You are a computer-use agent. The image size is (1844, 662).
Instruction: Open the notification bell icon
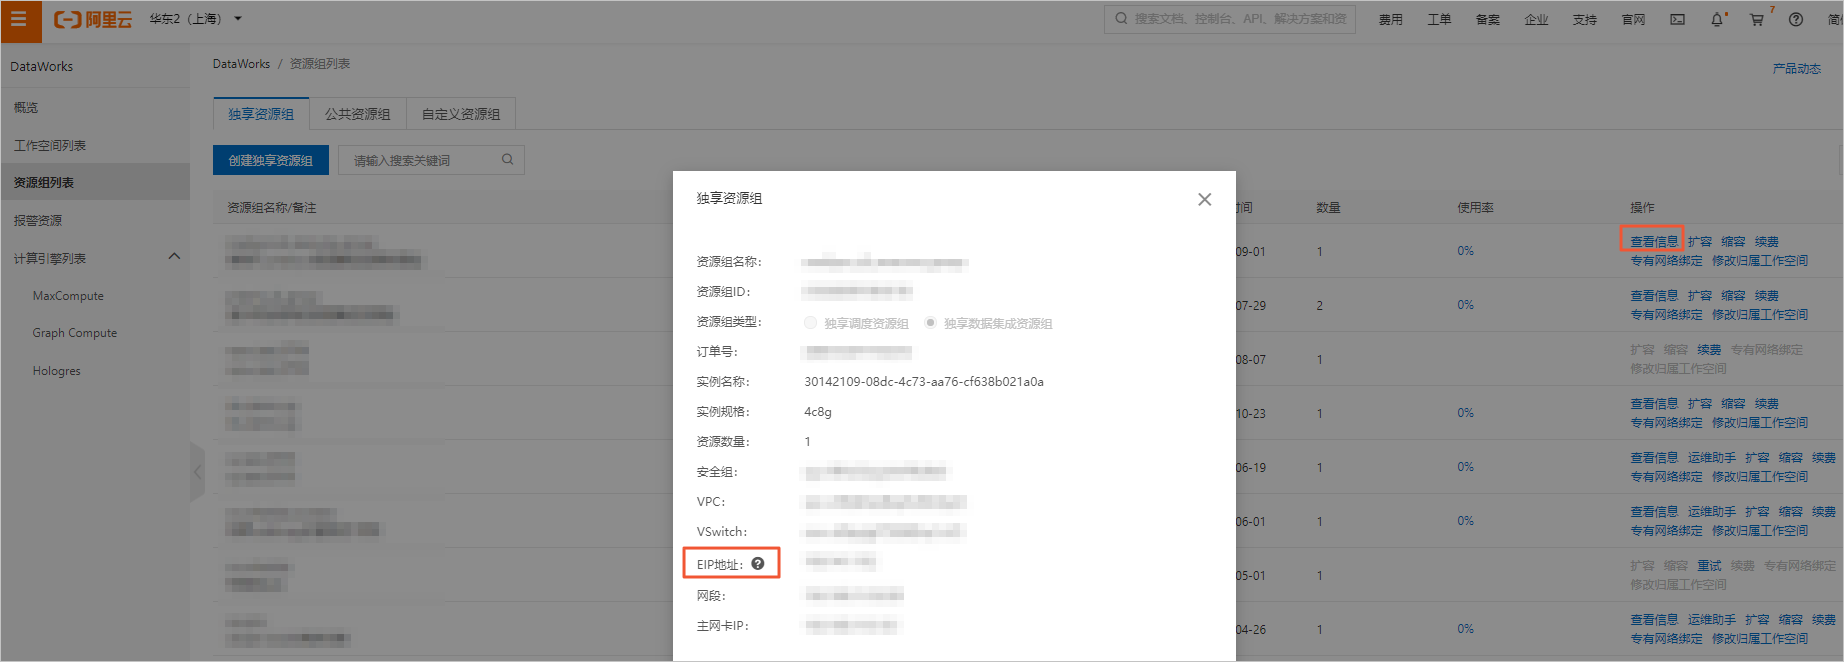click(1717, 19)
